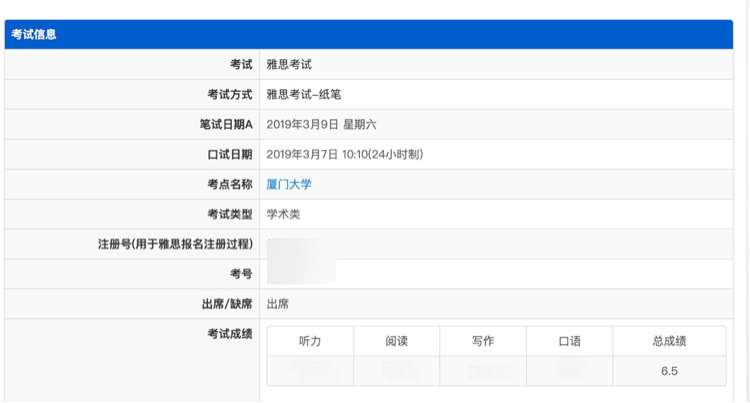
Task: Click the 阅读 score column header
Action: coord(397,341)
